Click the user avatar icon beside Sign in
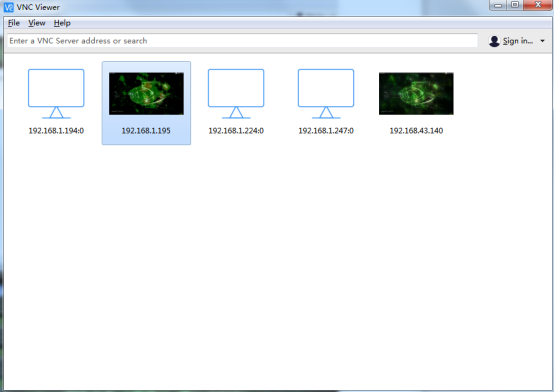 click(494, 41)
